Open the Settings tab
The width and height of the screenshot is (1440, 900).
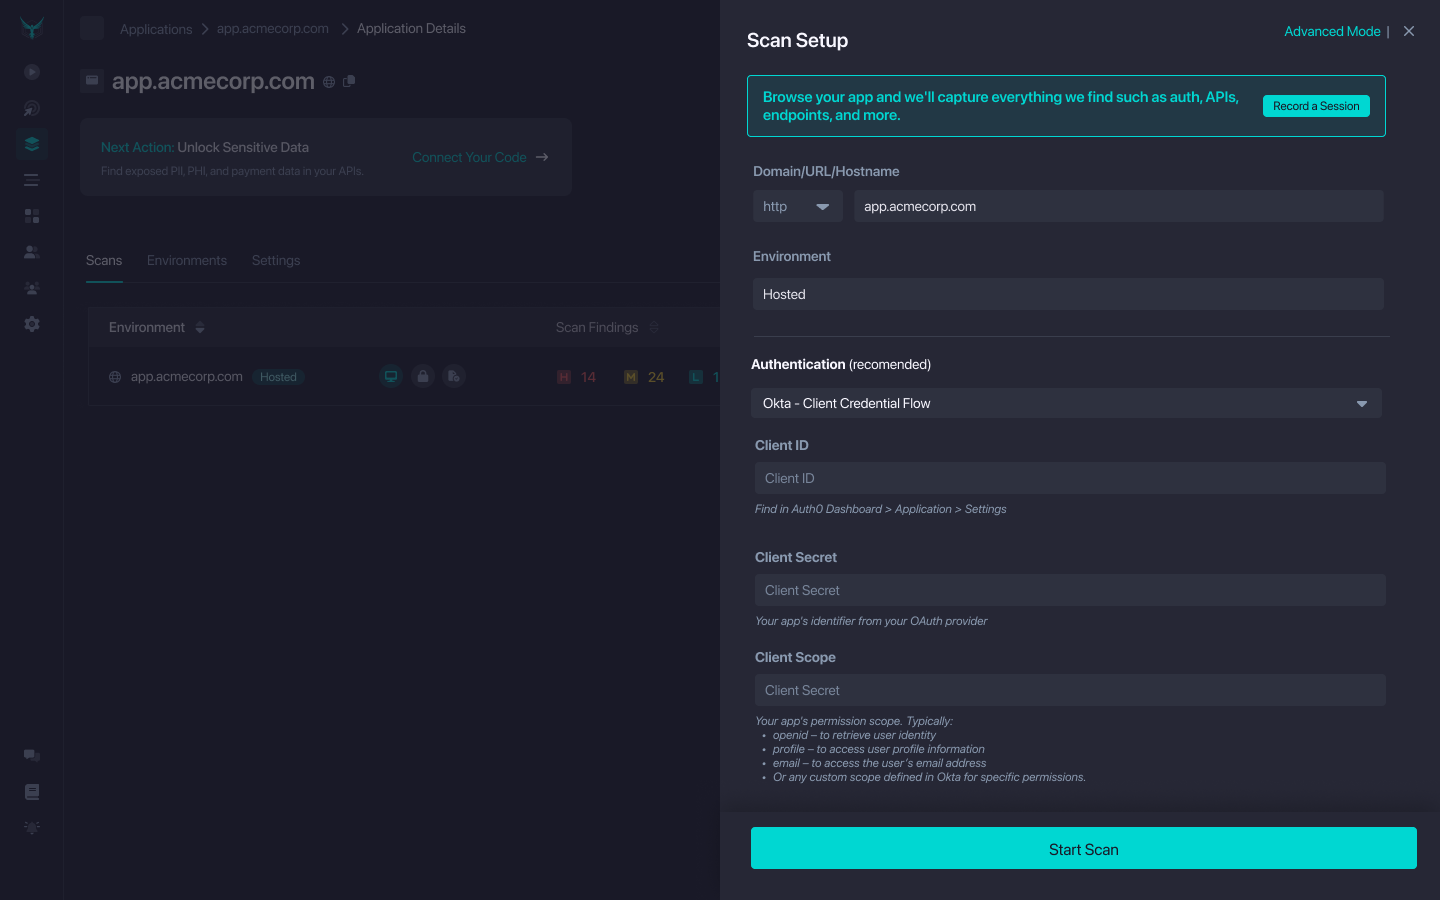pyautogui.click(x=275, y=260)
